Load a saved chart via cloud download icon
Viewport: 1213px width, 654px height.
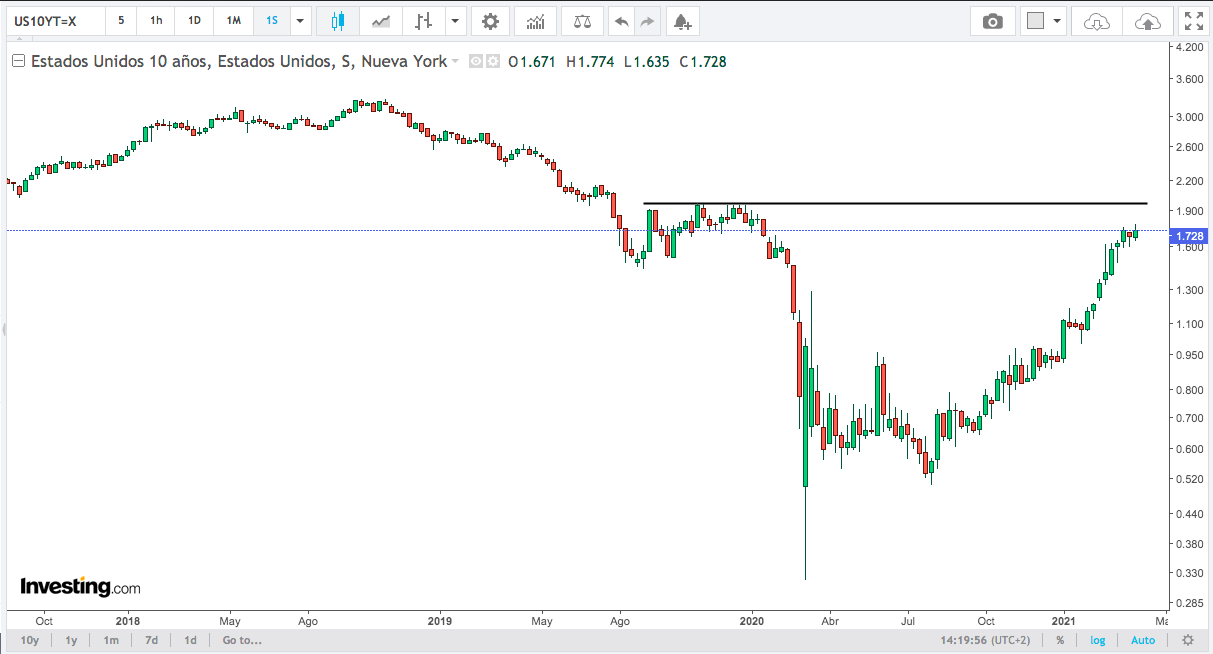tap(1097, 21)
